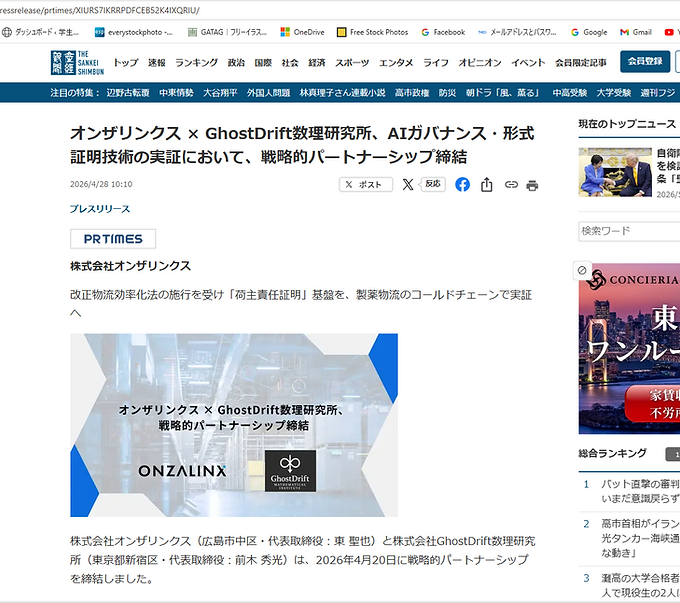Open the Sankei Shimbun logo homepage

77,63
